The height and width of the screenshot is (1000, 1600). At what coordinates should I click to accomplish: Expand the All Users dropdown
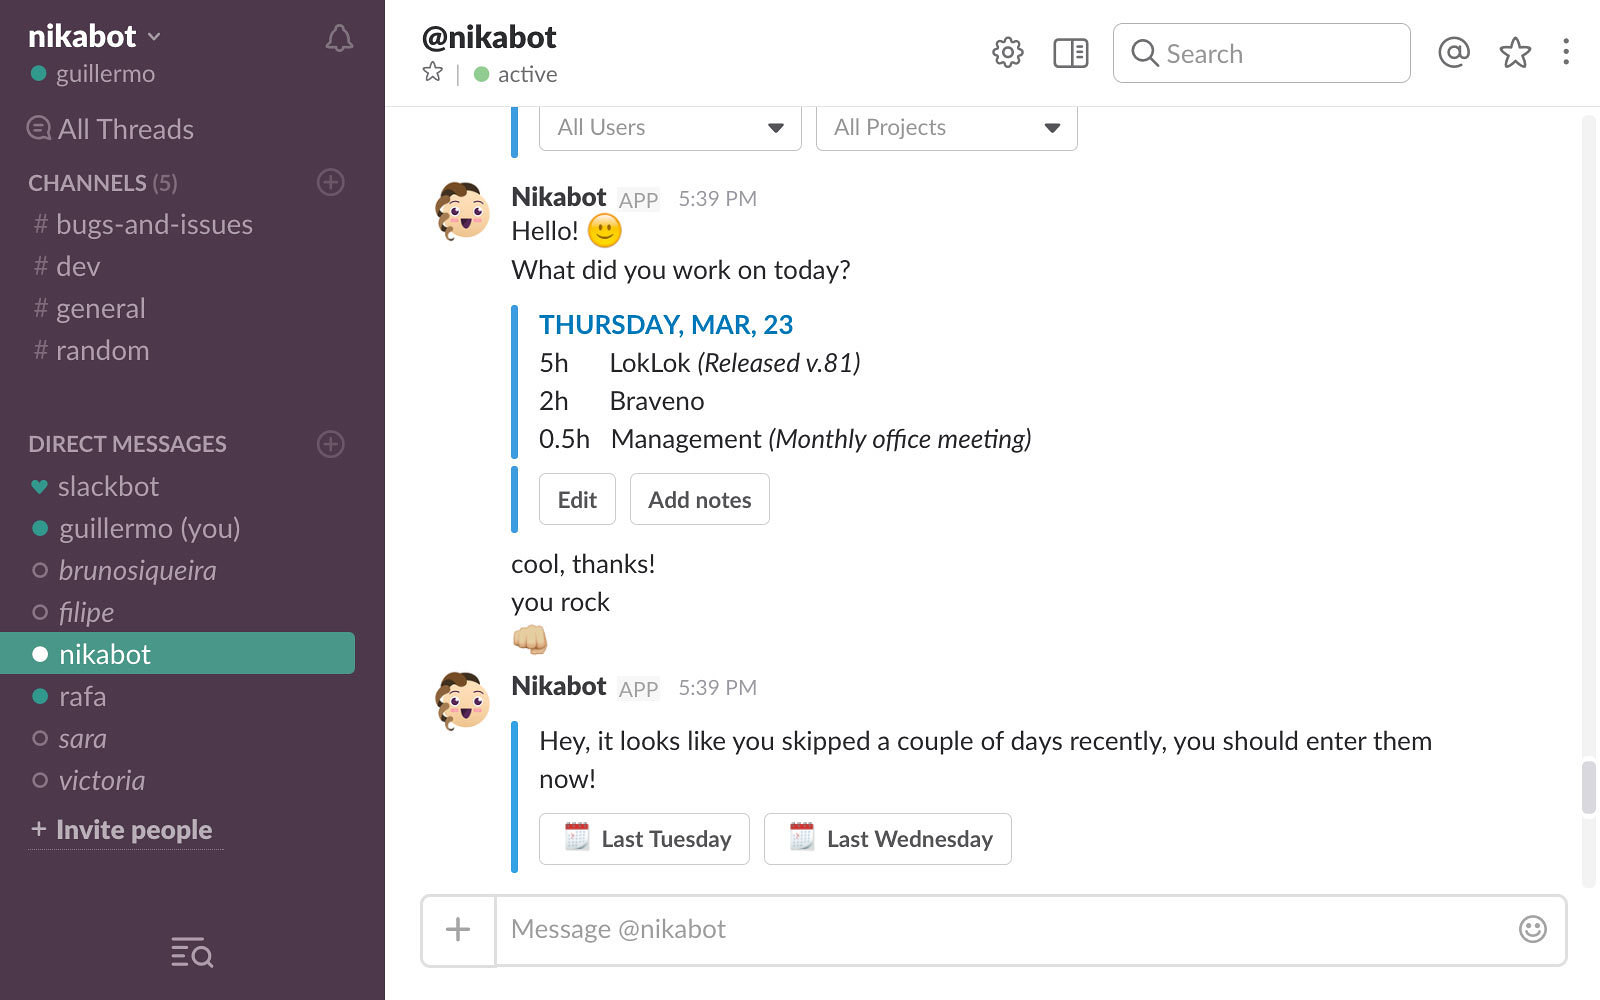coord(670,128)
